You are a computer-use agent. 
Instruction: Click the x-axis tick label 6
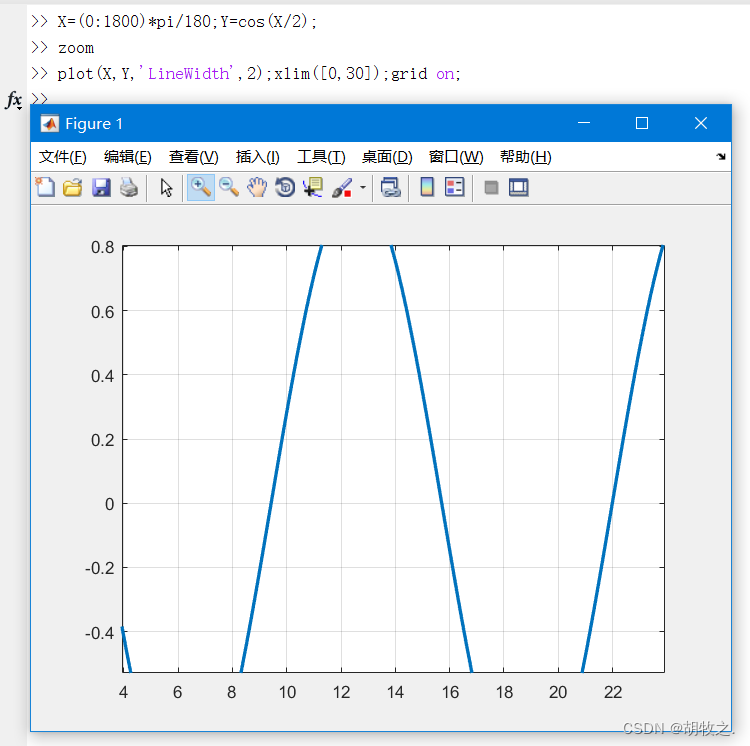click(177, 692)
